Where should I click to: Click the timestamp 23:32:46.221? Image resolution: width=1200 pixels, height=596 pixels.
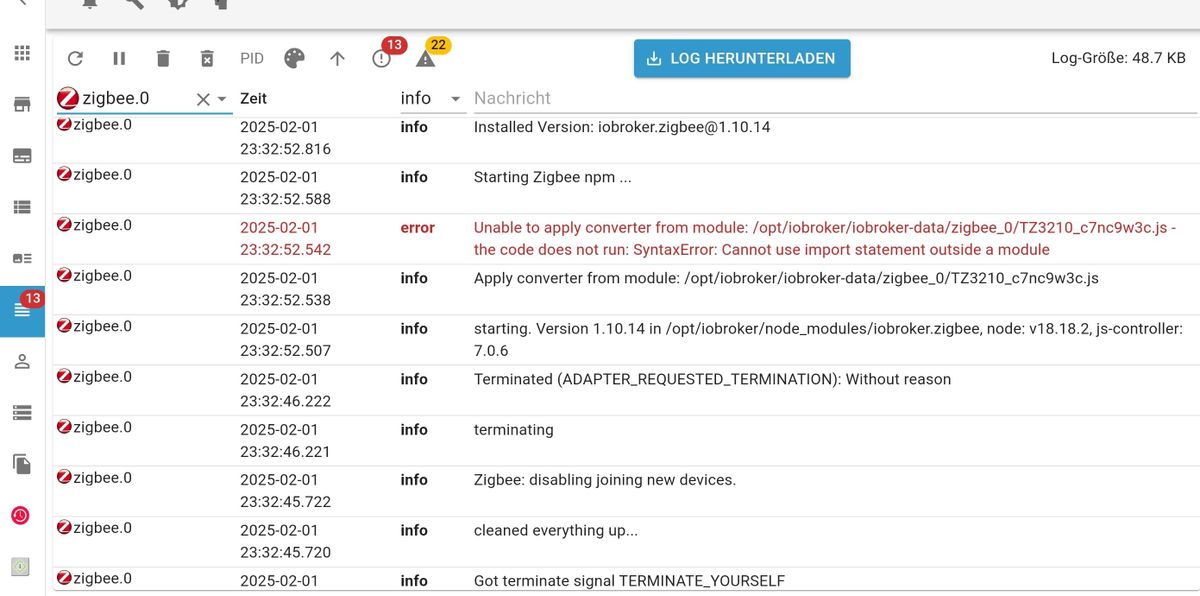point(286,451)
